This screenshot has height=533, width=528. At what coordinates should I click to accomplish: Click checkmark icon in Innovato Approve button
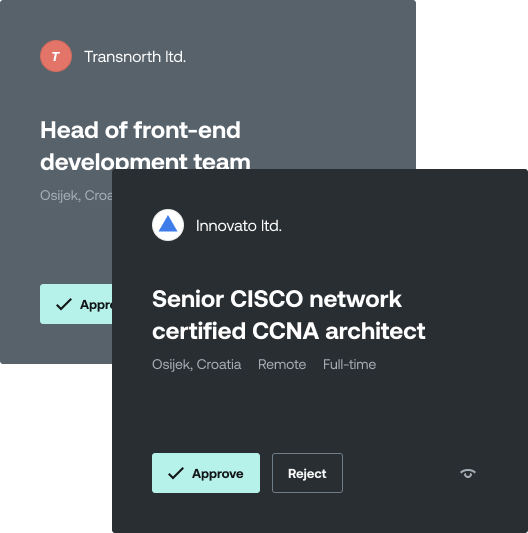point(176,473)
